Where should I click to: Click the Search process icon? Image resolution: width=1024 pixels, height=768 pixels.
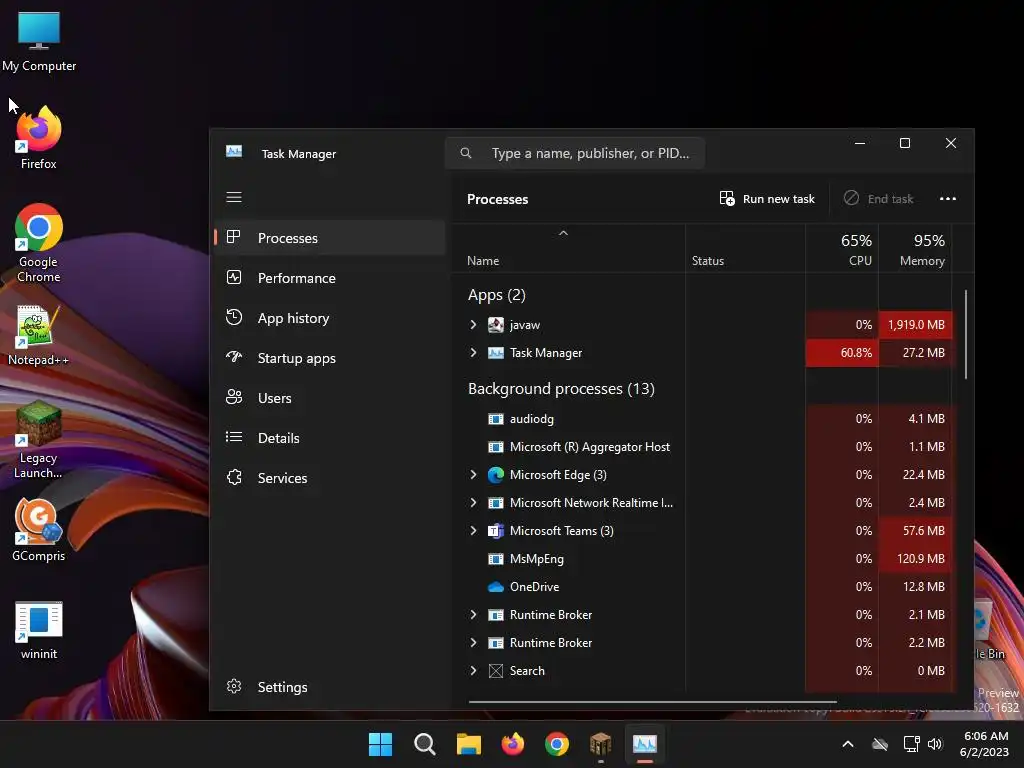(496, 671)
